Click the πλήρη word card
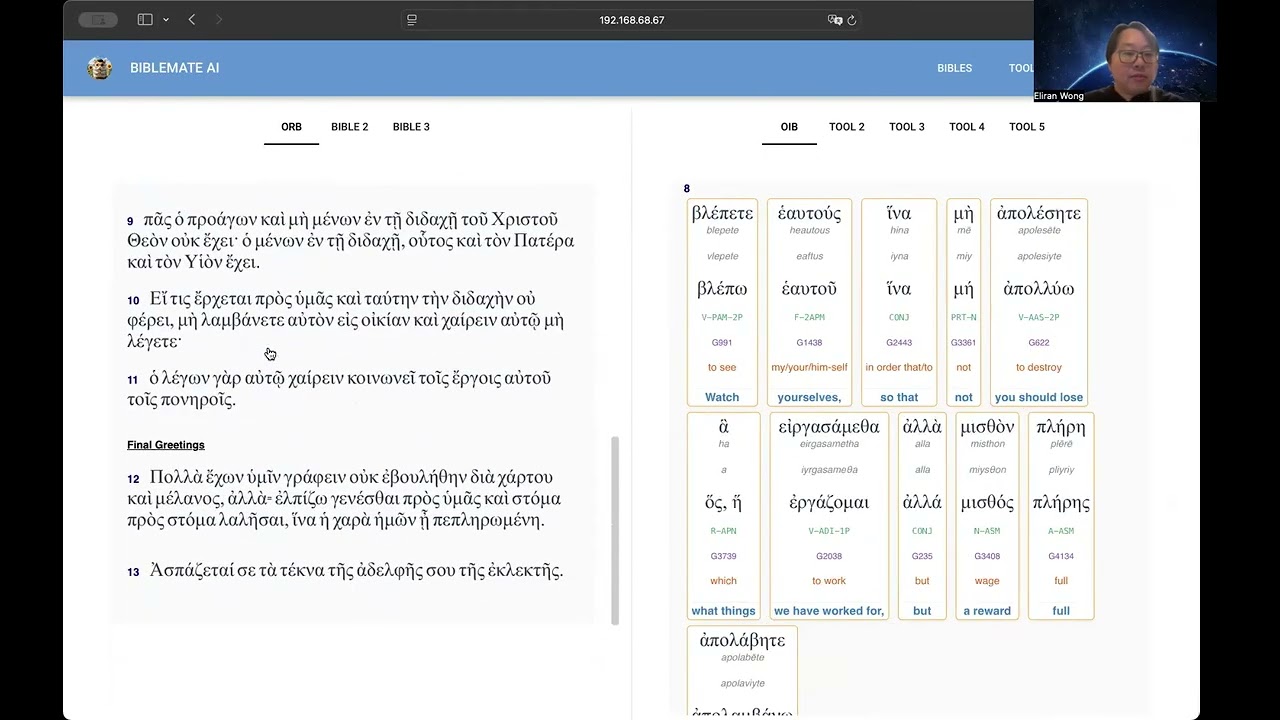This screenshot has height=720, width=1280. click(x=1061, y=516)
